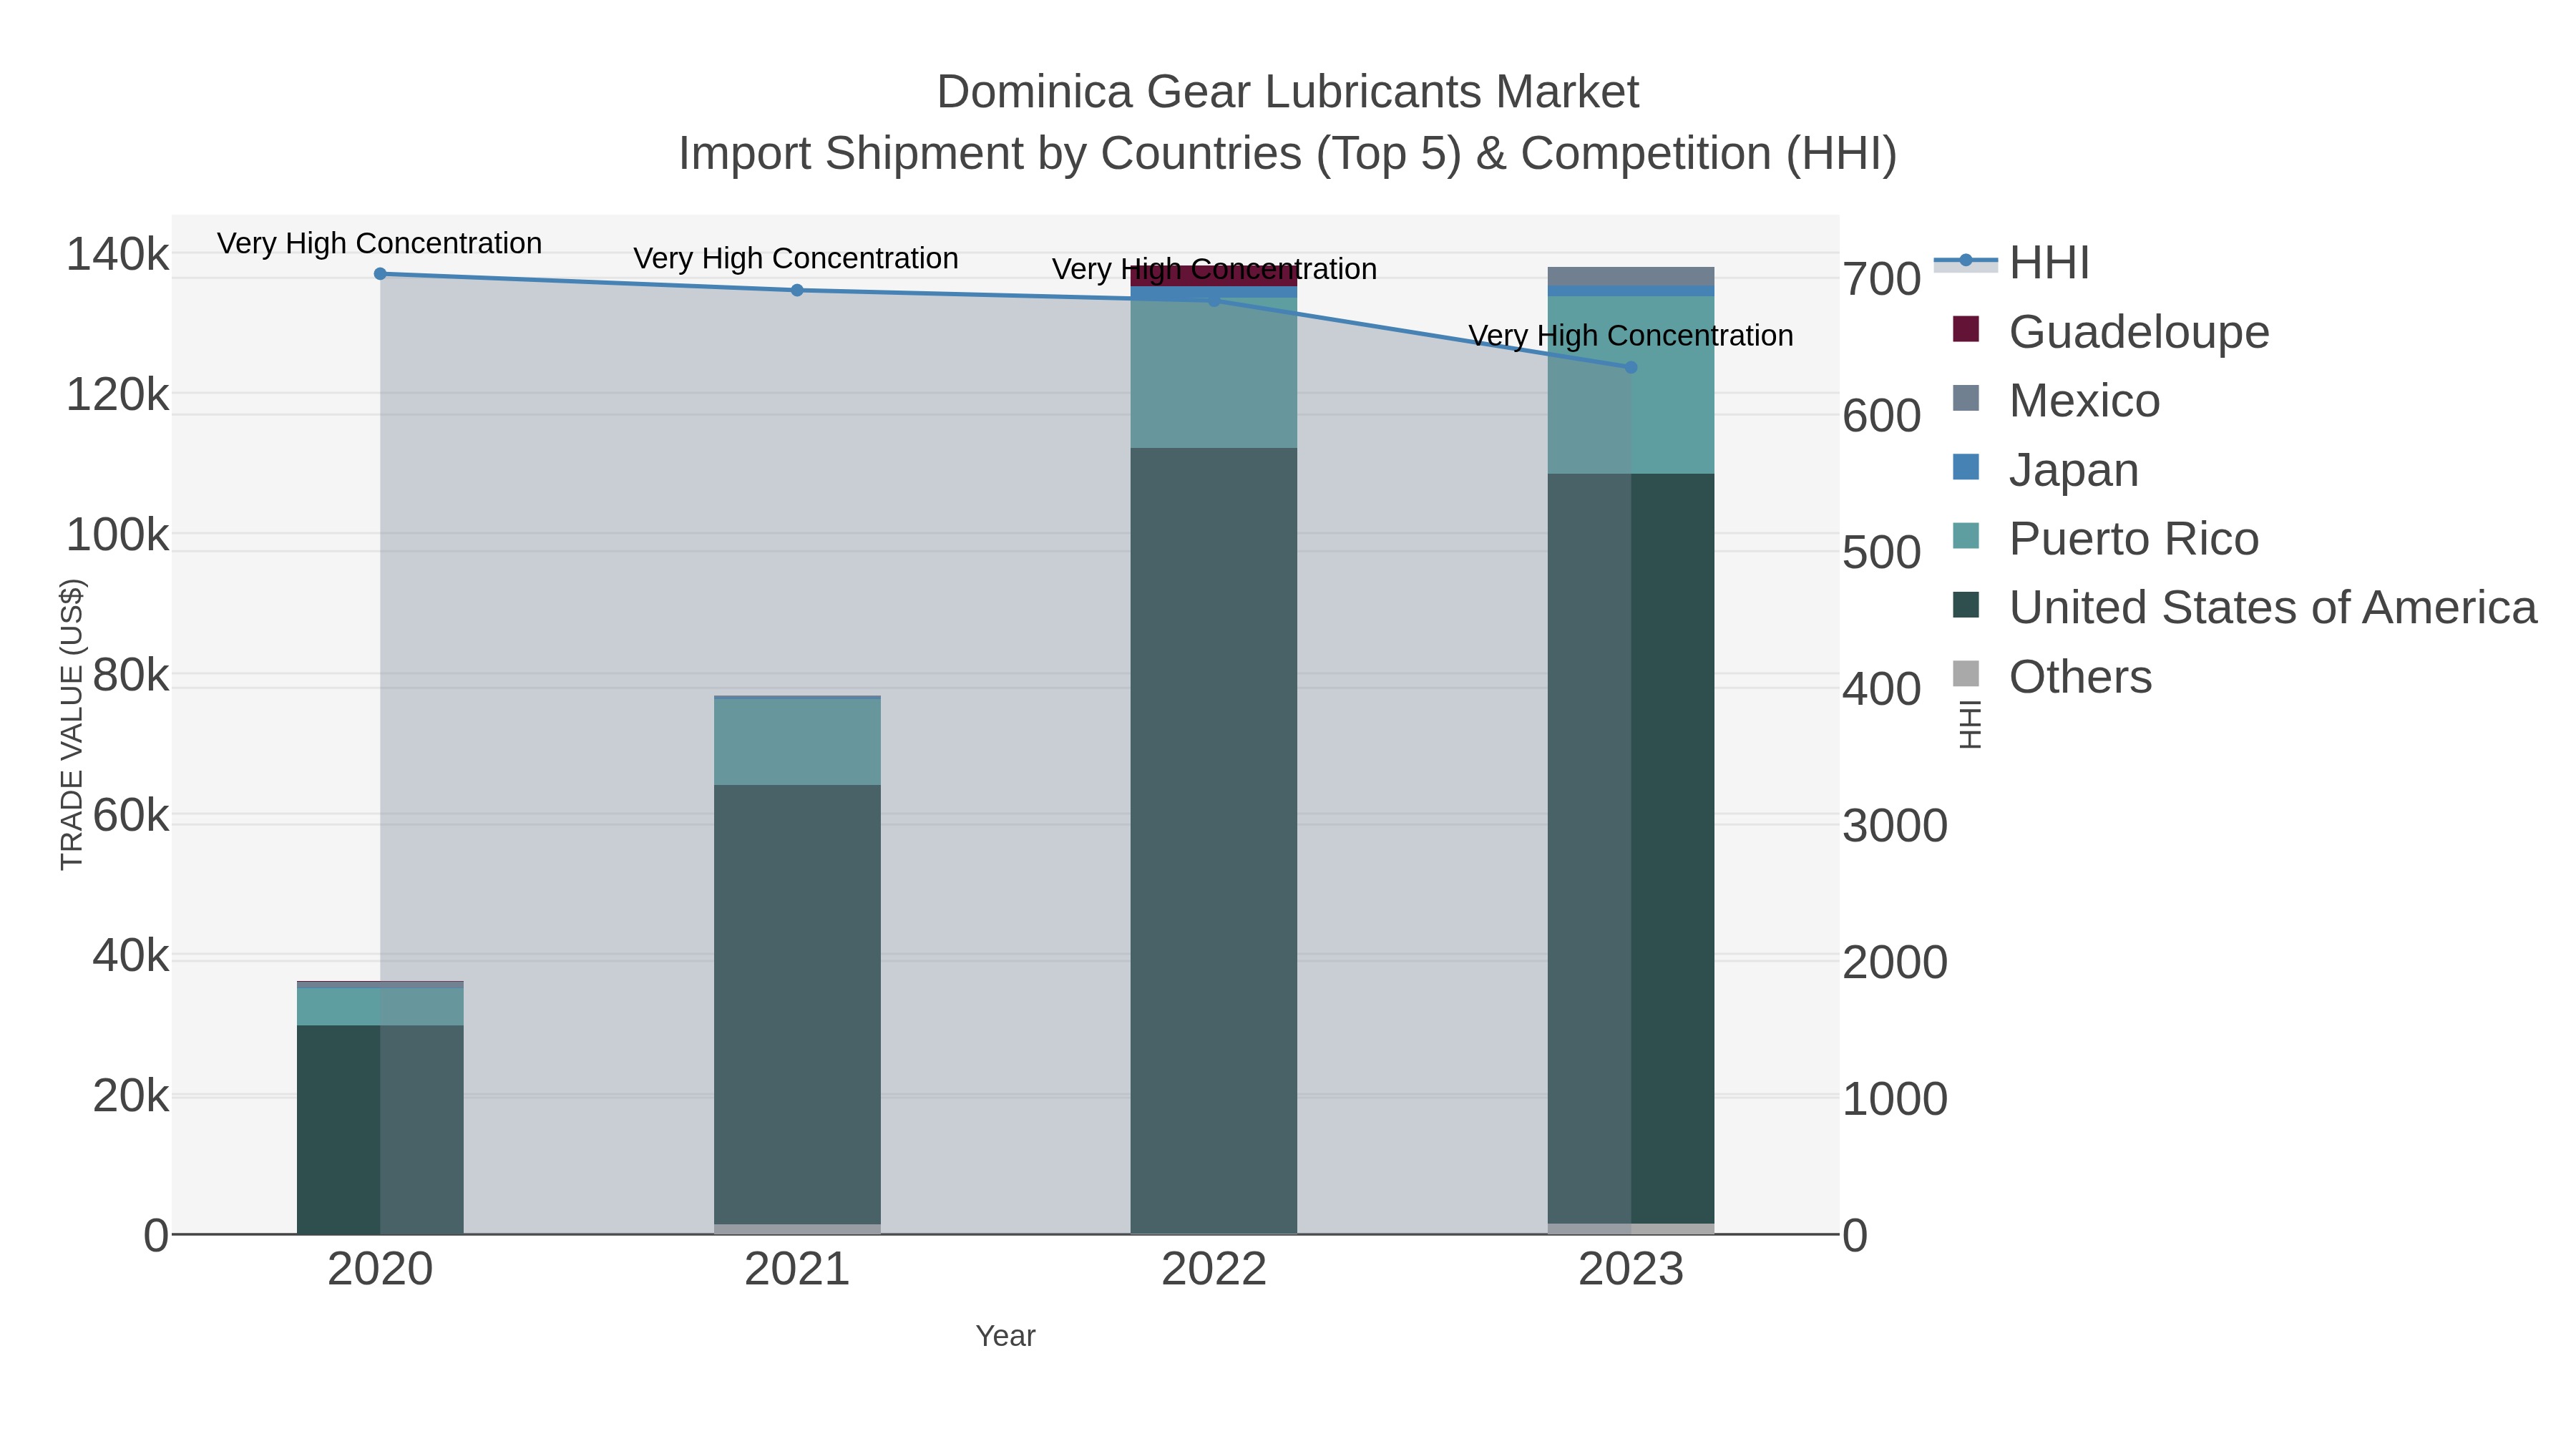Click the Puerto Rico teal legend swatch
Viewport: 2576px width, 1449px height.
click(x=1966, y=536)
